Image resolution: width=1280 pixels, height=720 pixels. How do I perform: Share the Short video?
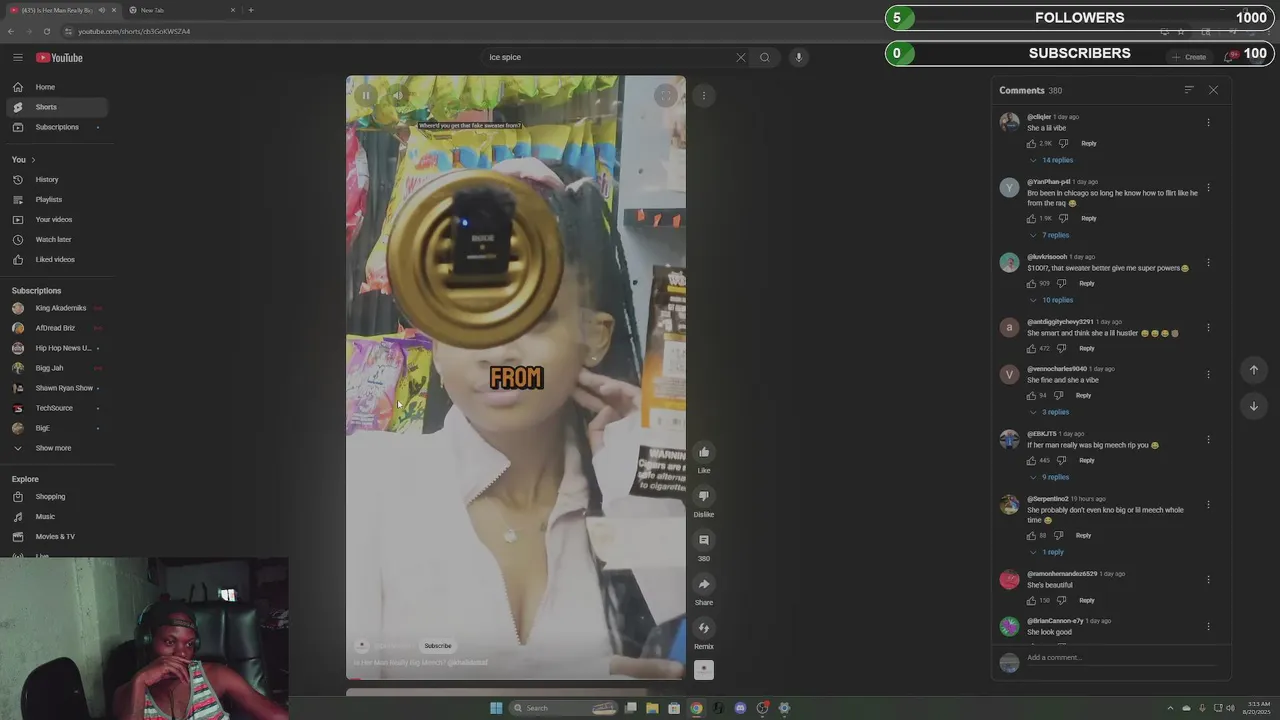pyautogui.click(x=704, y=584)
